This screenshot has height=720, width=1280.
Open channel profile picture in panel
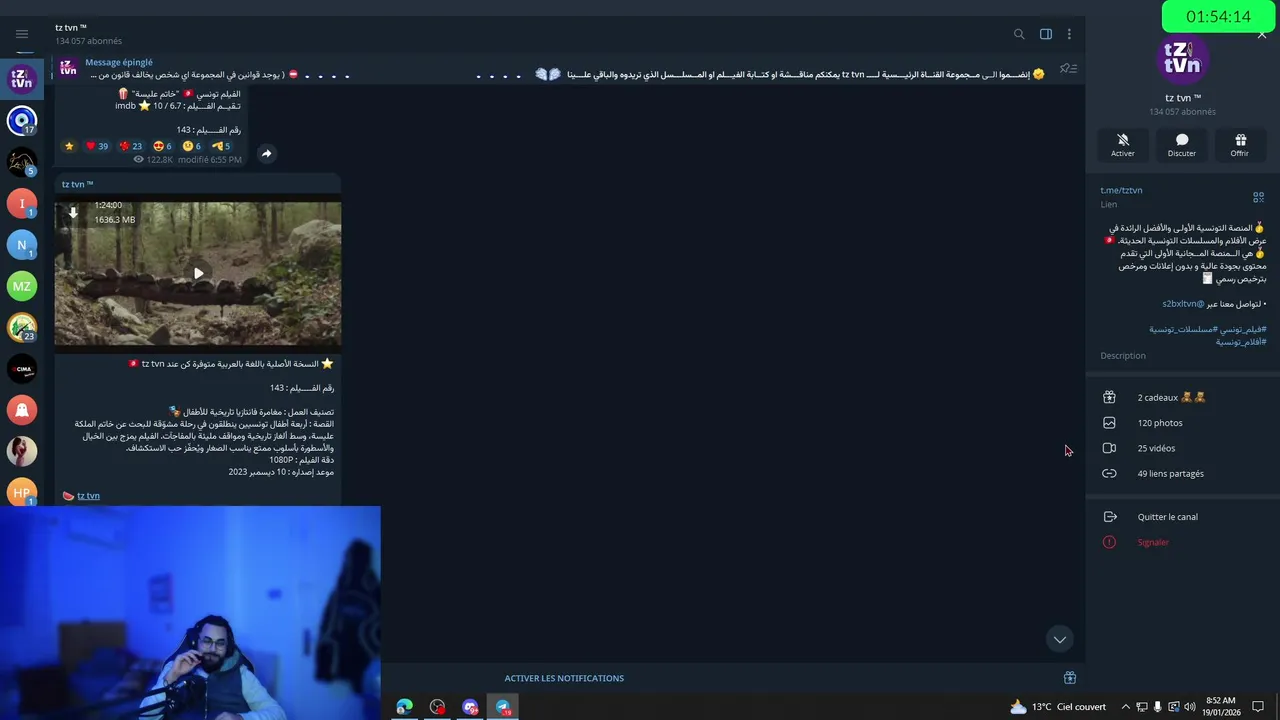tap(1183, 60)
